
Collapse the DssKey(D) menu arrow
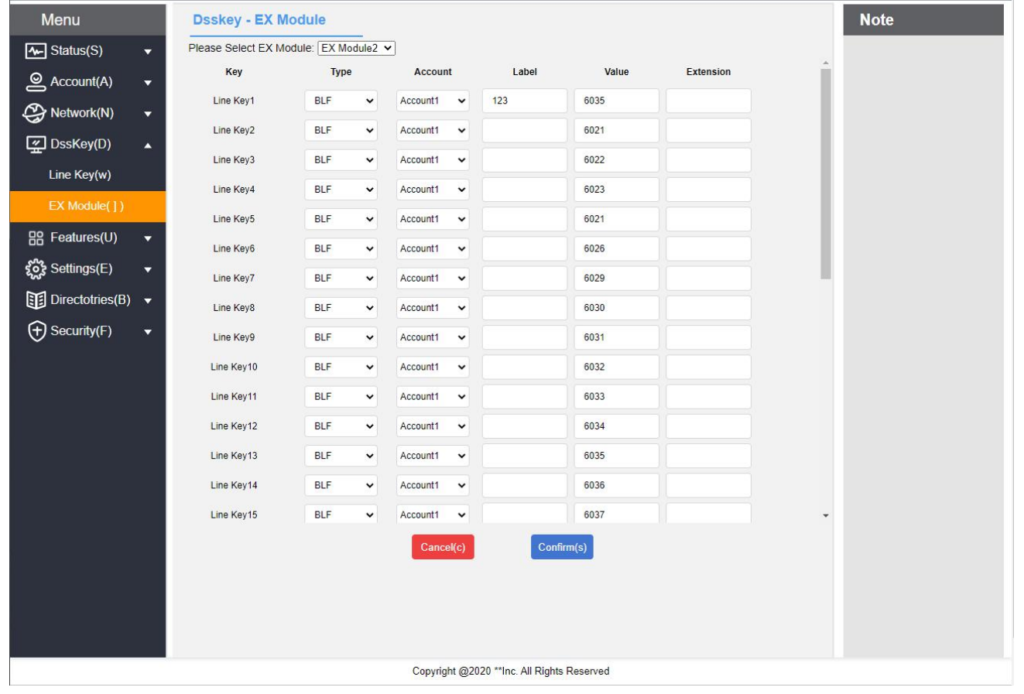(148, 145)
